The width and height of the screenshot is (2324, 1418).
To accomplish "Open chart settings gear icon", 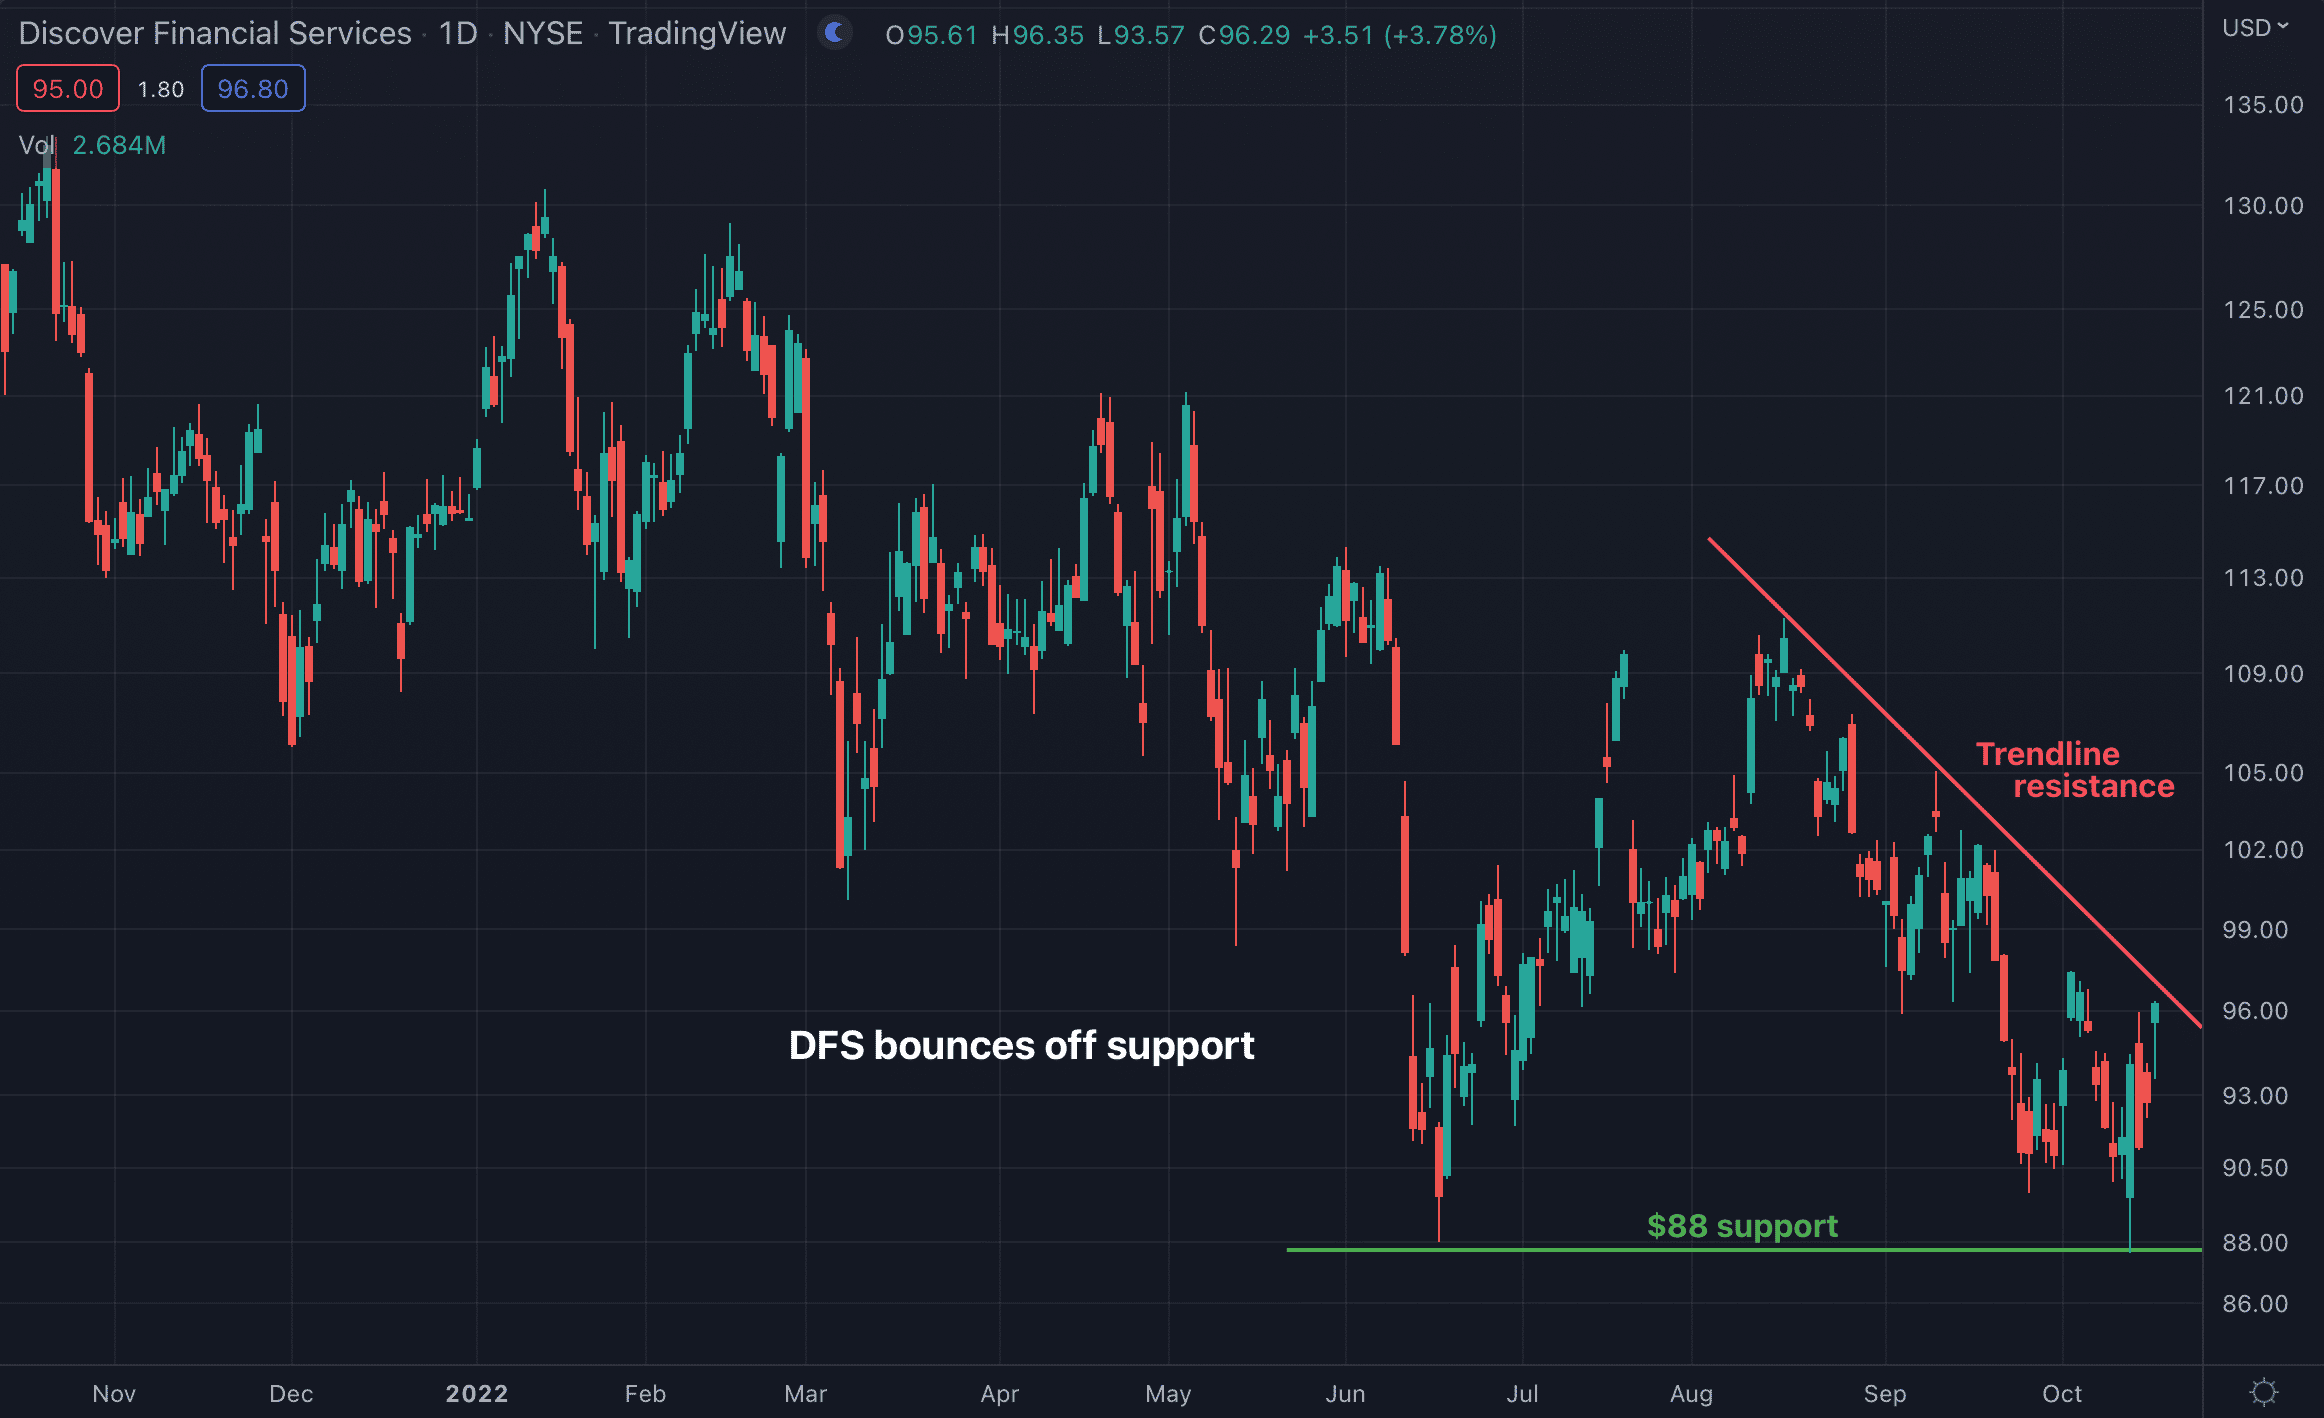I will (2263, 1392).
